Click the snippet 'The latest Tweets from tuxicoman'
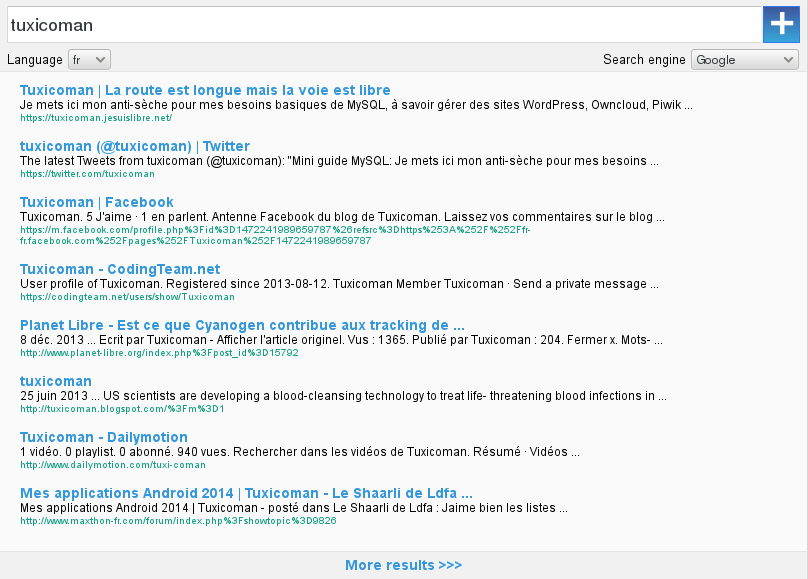 tap(339, 161)
